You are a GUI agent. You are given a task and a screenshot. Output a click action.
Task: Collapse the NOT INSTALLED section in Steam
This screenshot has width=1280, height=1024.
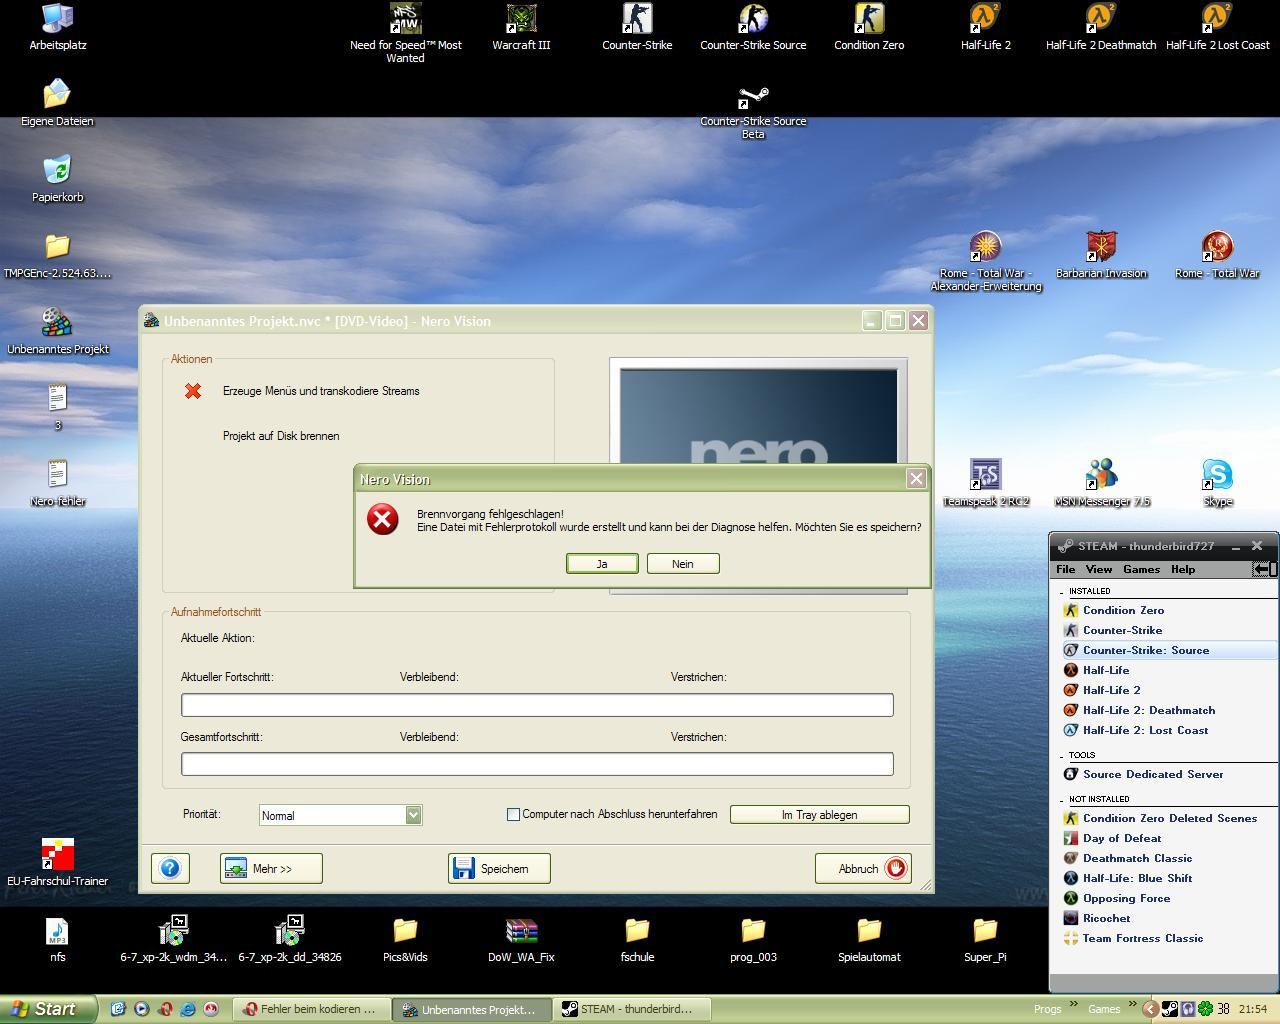pos(1062,800)
